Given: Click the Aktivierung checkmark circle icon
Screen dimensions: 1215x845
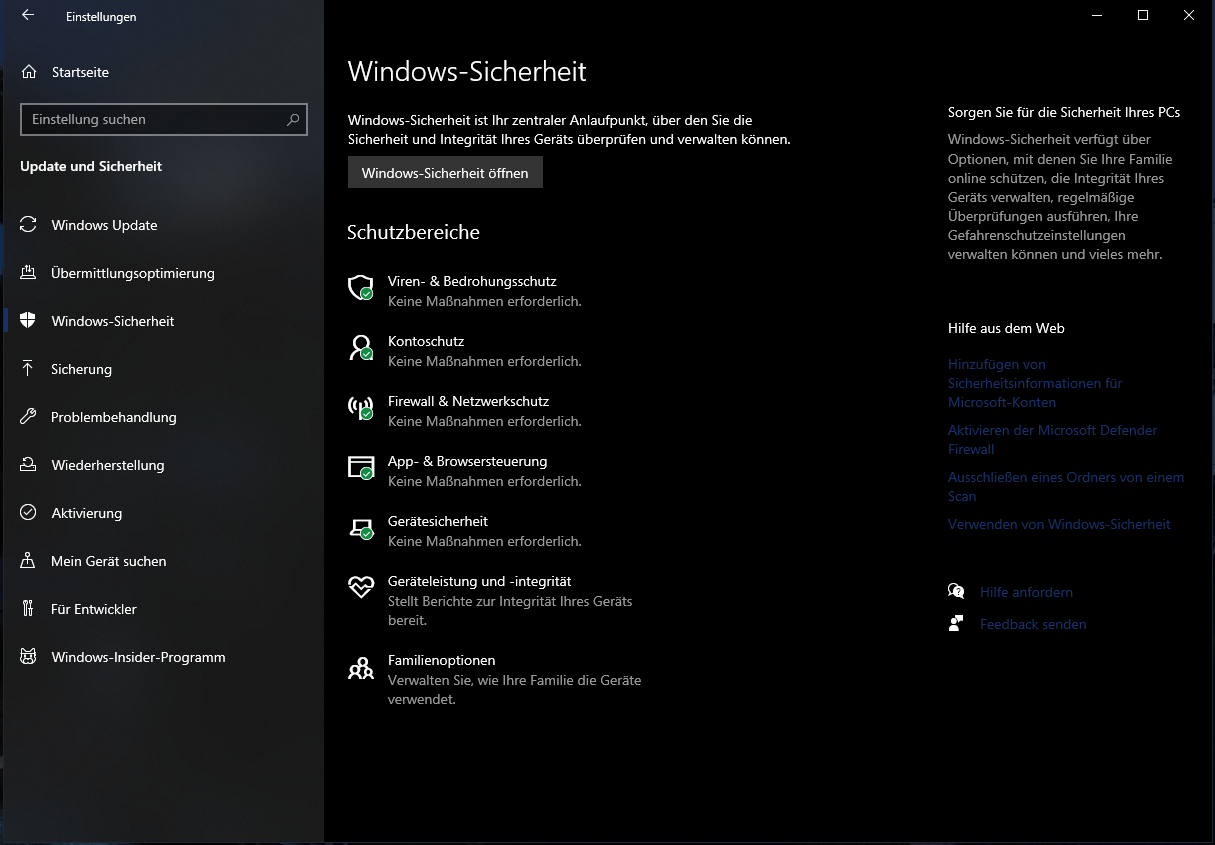Looking at the screenshot, I should [28, 513].
